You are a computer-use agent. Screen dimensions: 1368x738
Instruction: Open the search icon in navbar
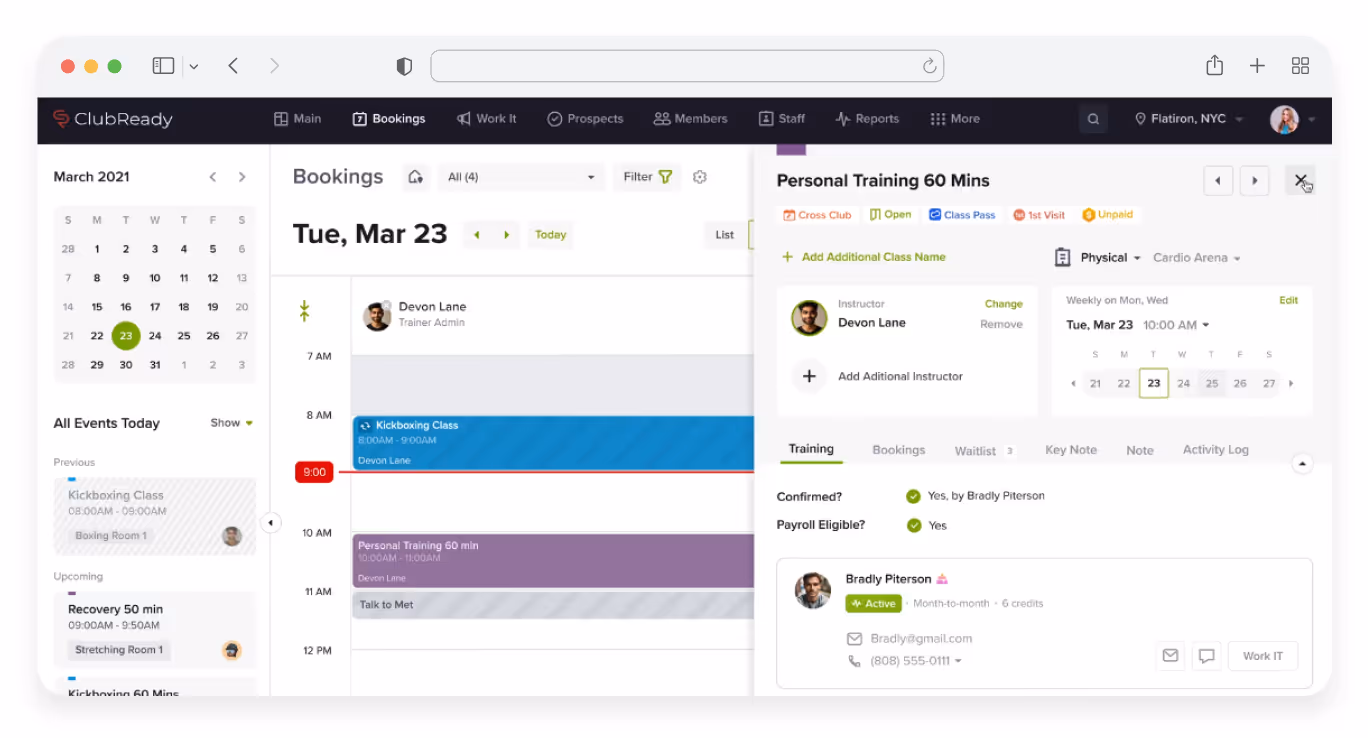coord(1093,119)
